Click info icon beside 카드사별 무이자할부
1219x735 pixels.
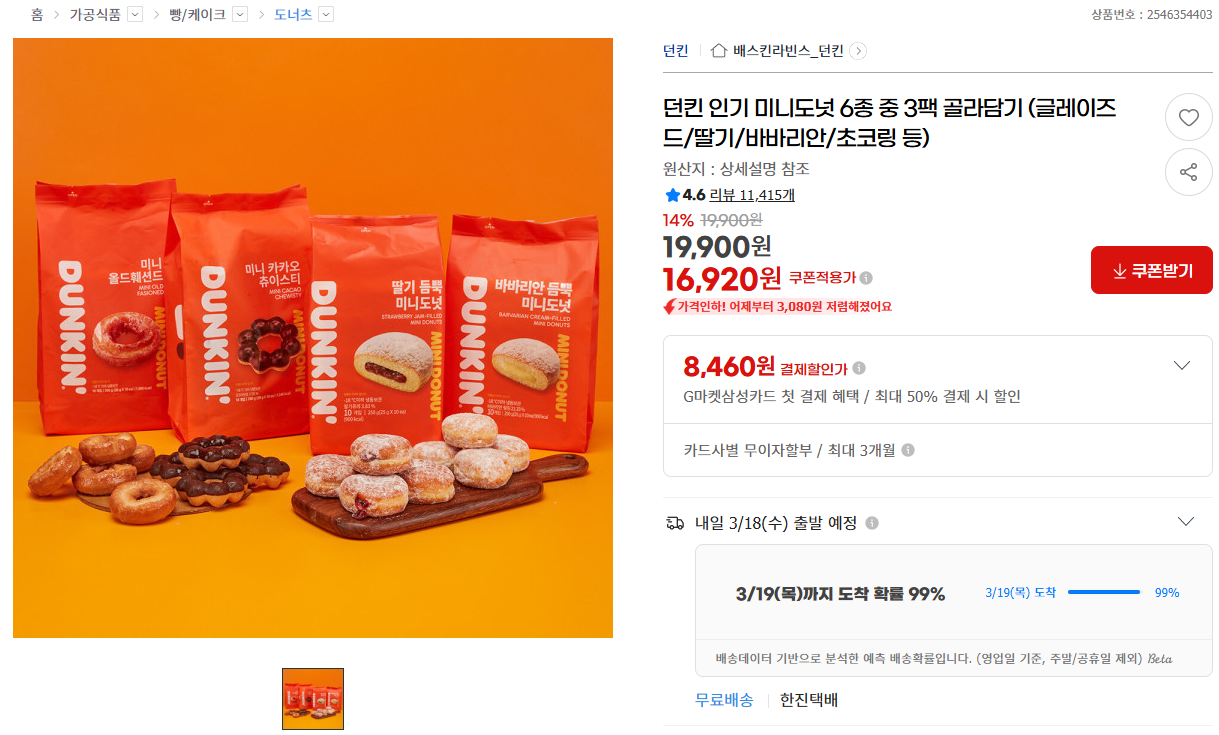pyautogui.click(x=908, y=450)
